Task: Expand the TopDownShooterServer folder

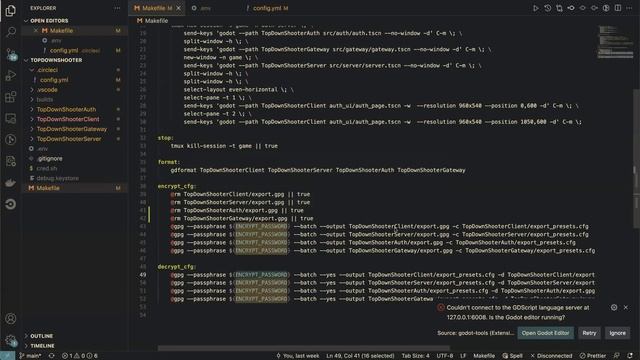Action: pyautogui.click(x=69, y=139)
